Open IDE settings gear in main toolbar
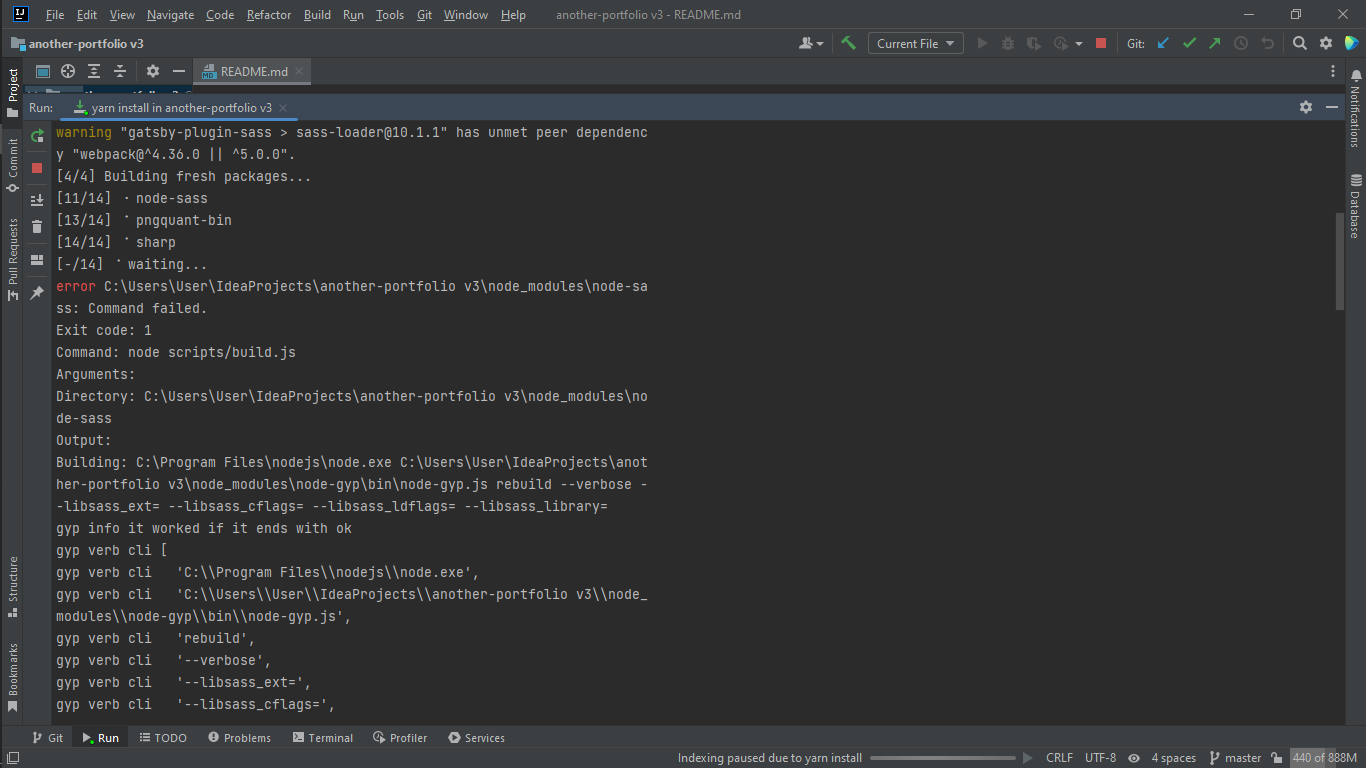The image size is (1366, 768). pos(1326,43)
